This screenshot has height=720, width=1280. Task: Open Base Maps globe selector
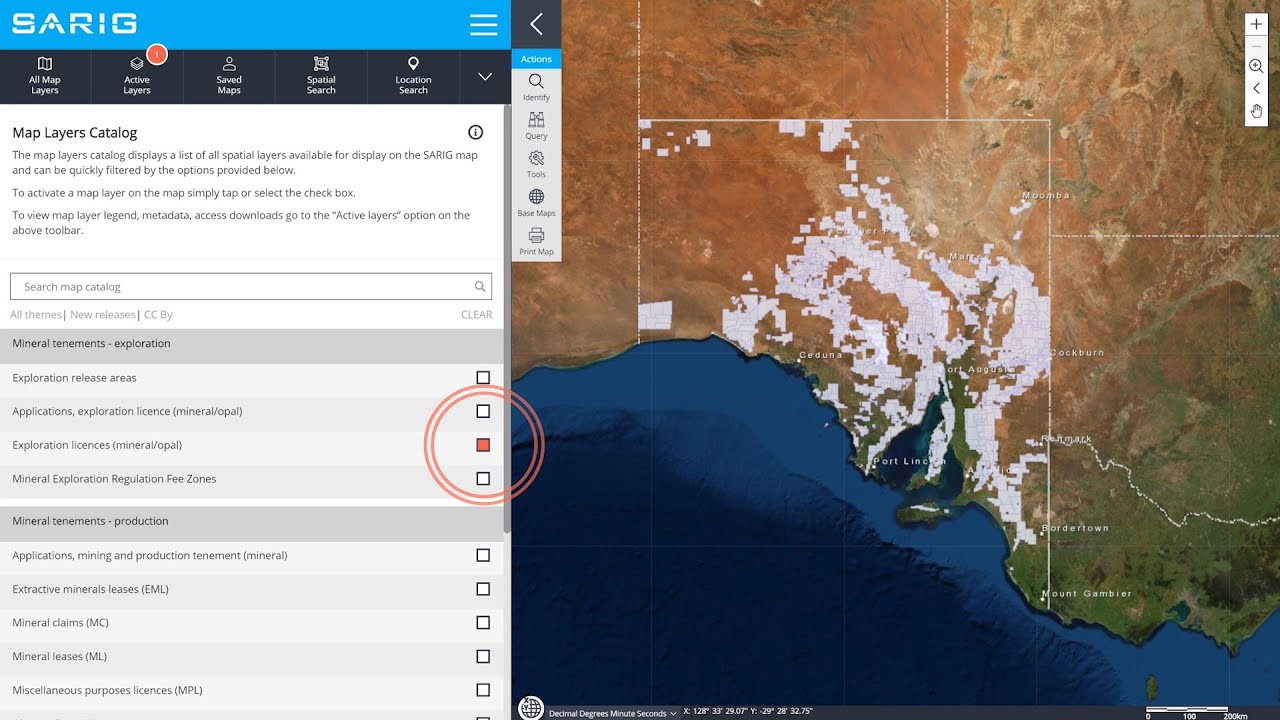click(536, 203)
